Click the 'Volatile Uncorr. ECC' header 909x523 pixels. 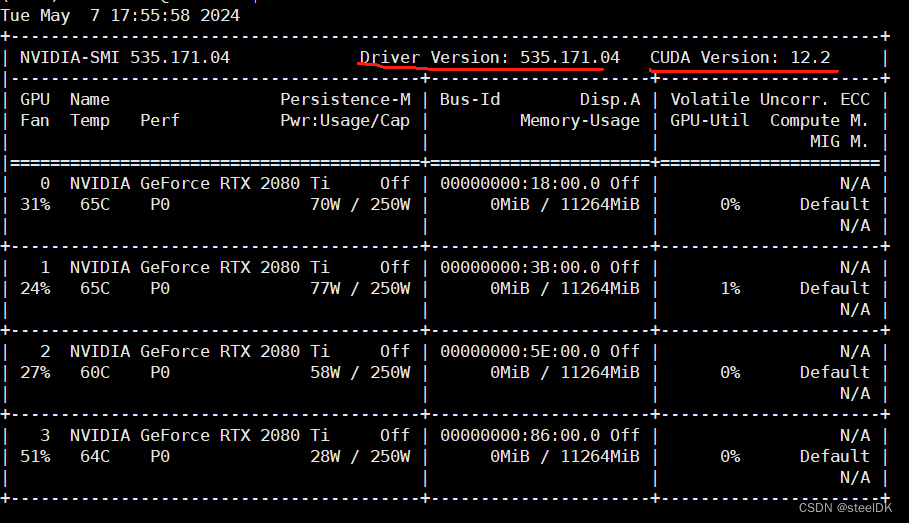pos(770,99)
